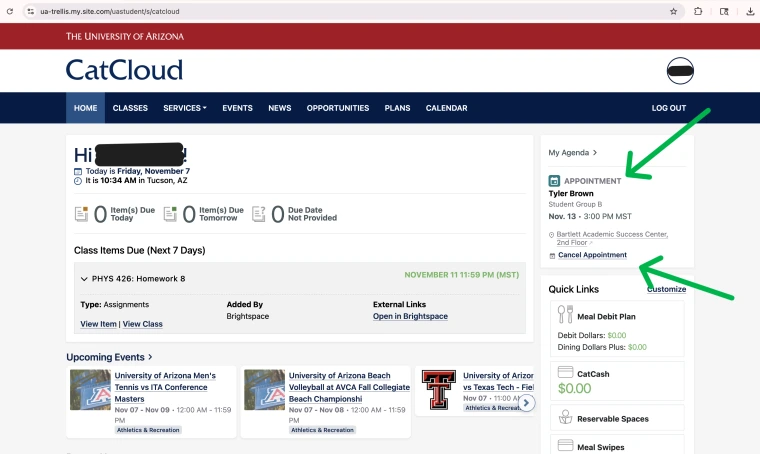This screenshot has width=760, height=454.
Task: Click the CatCash card icon
Action: 565,372
